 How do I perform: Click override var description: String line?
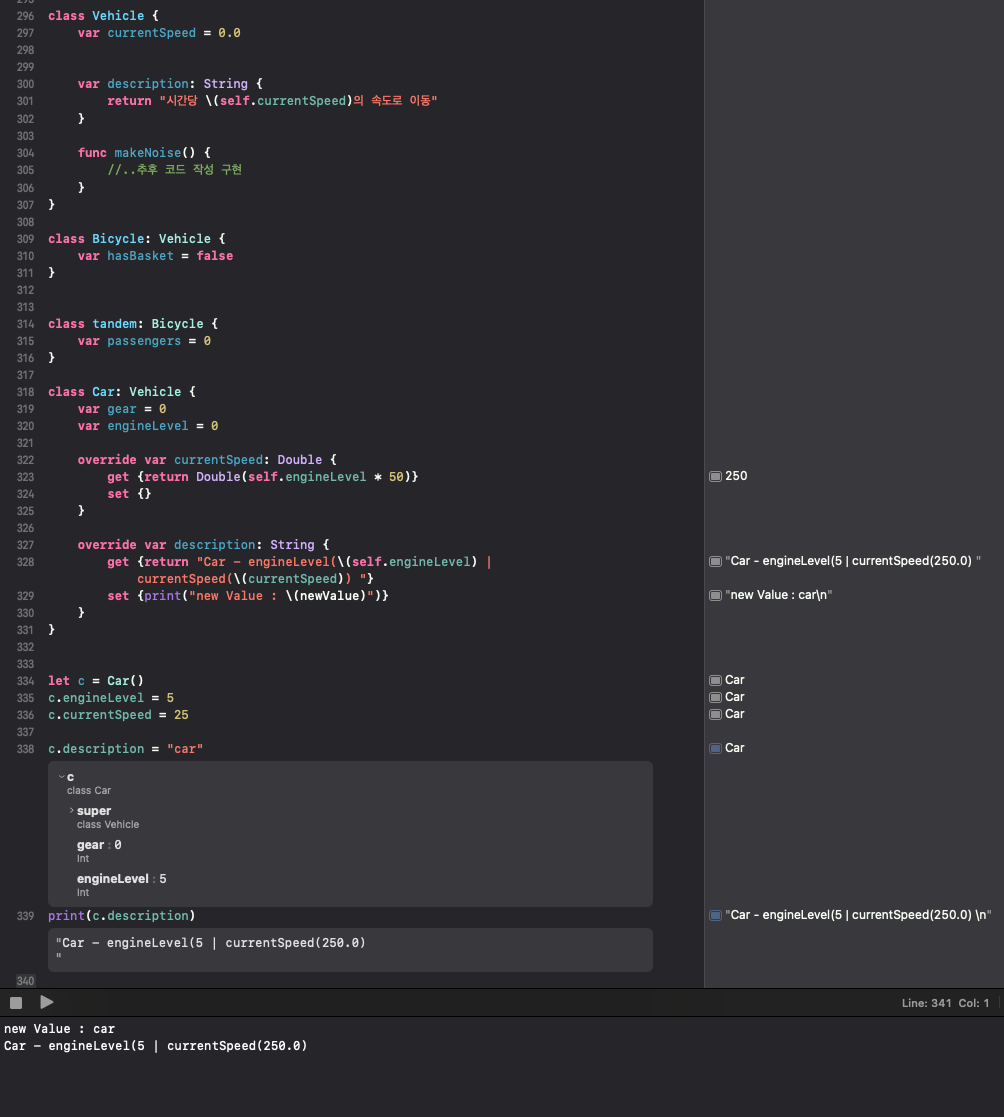[x=203, y=545]
